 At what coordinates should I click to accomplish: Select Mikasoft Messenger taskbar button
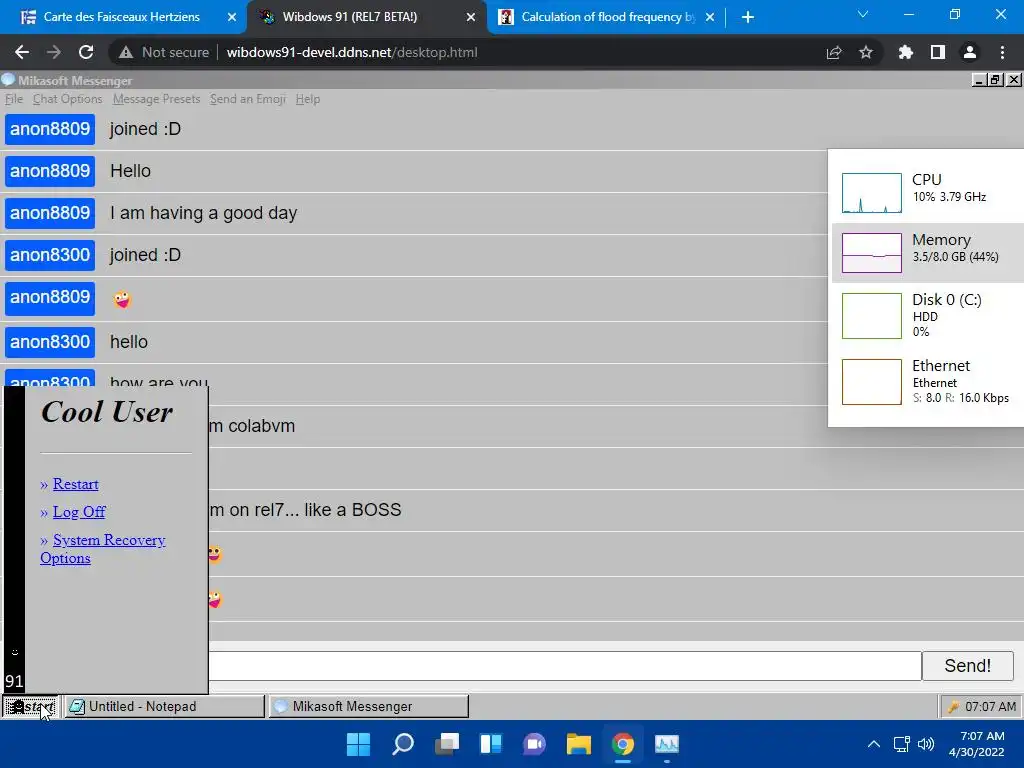point(368,707)
